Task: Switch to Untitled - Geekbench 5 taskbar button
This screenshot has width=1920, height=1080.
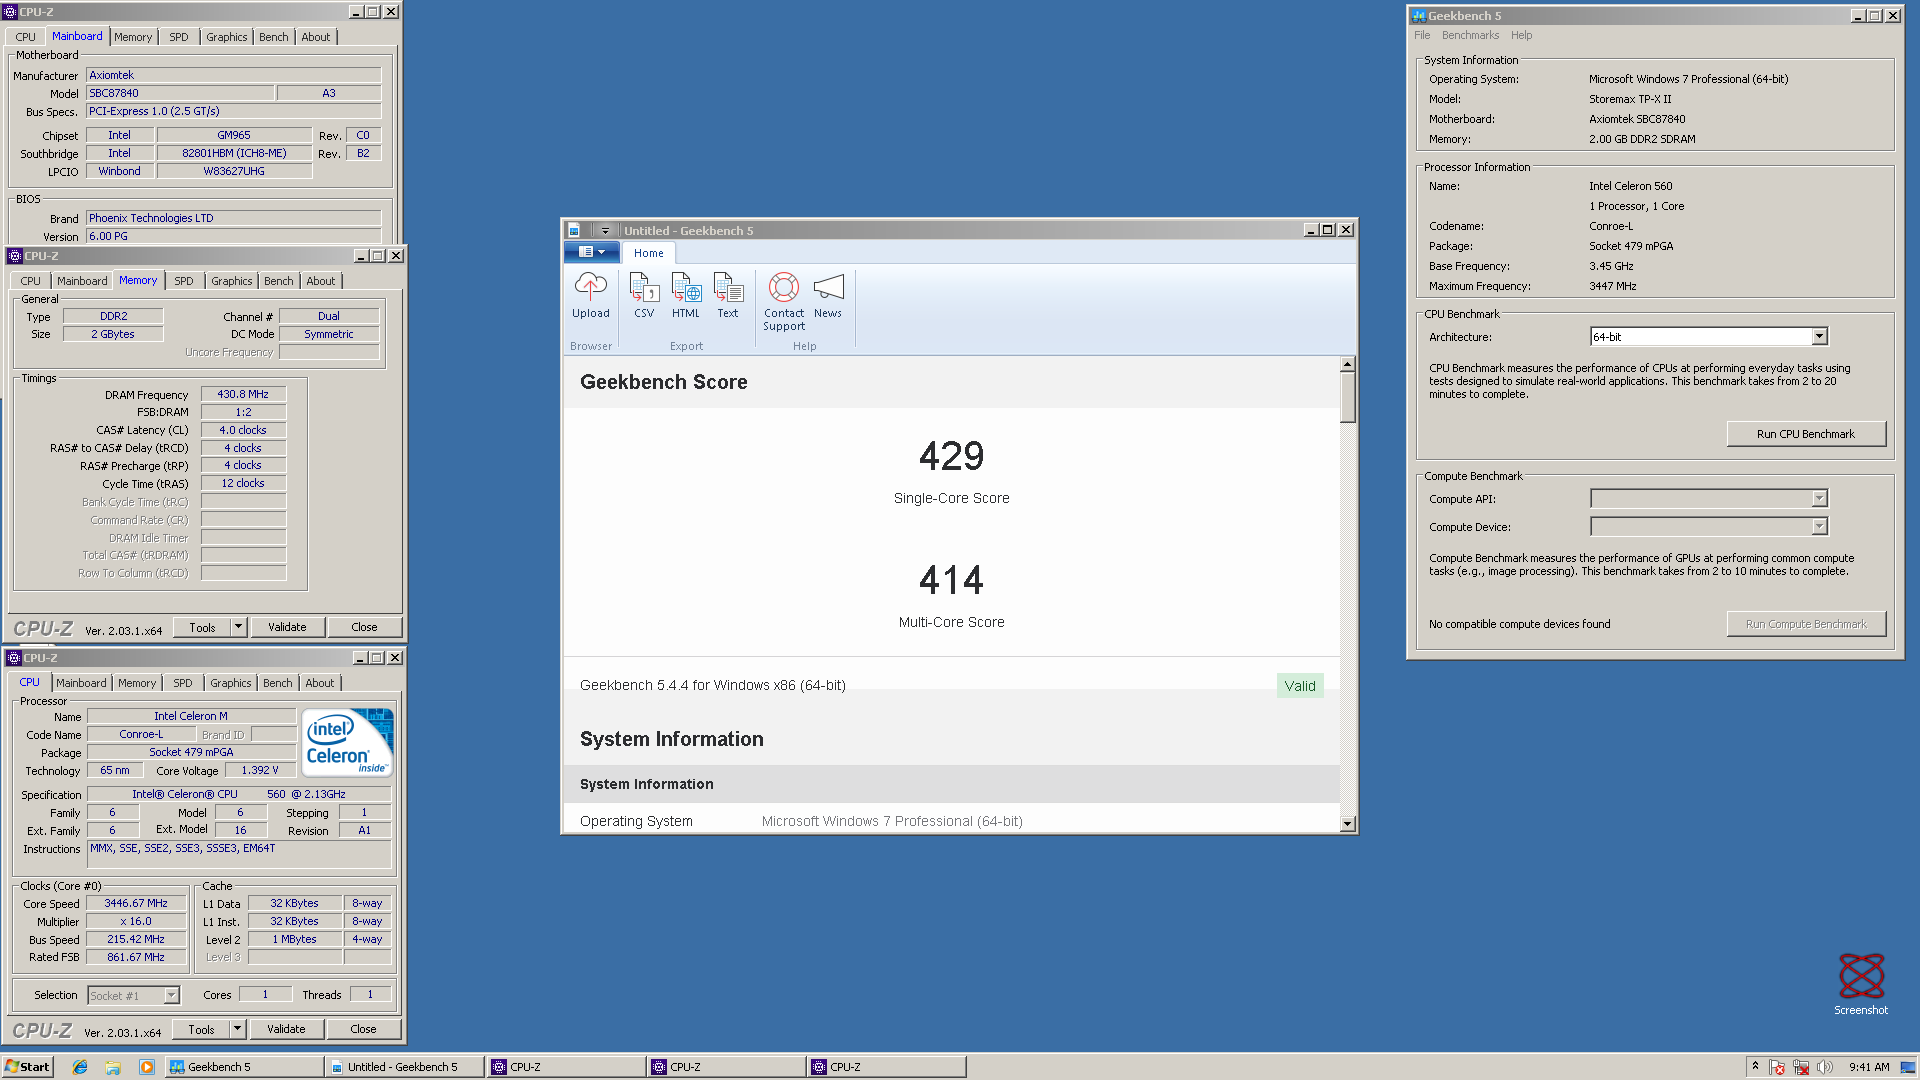Action: coord(404,1067)
